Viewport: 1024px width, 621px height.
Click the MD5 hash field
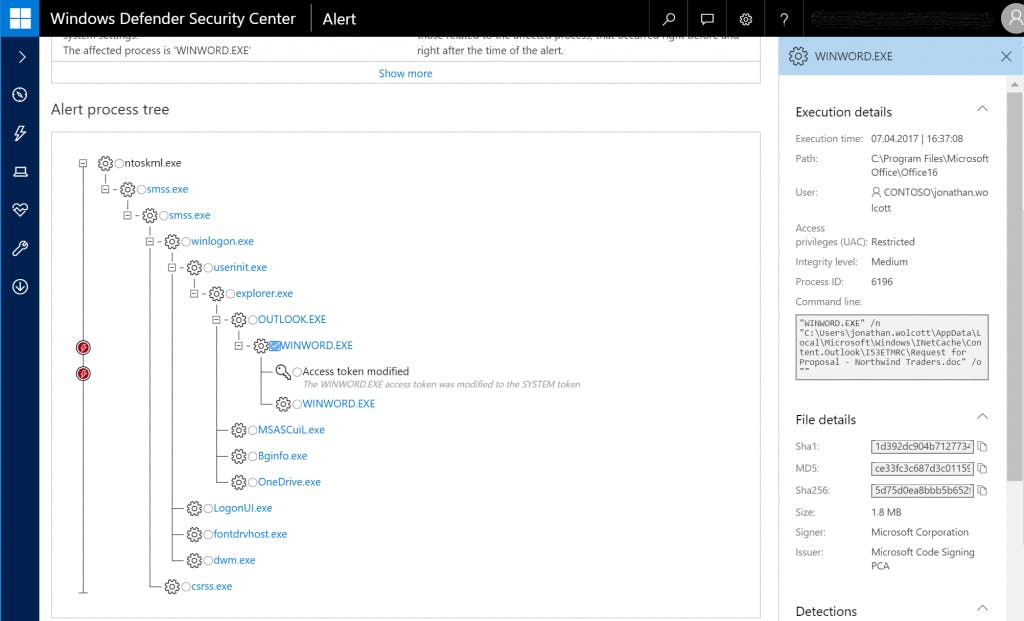click(x=922, y=468)
